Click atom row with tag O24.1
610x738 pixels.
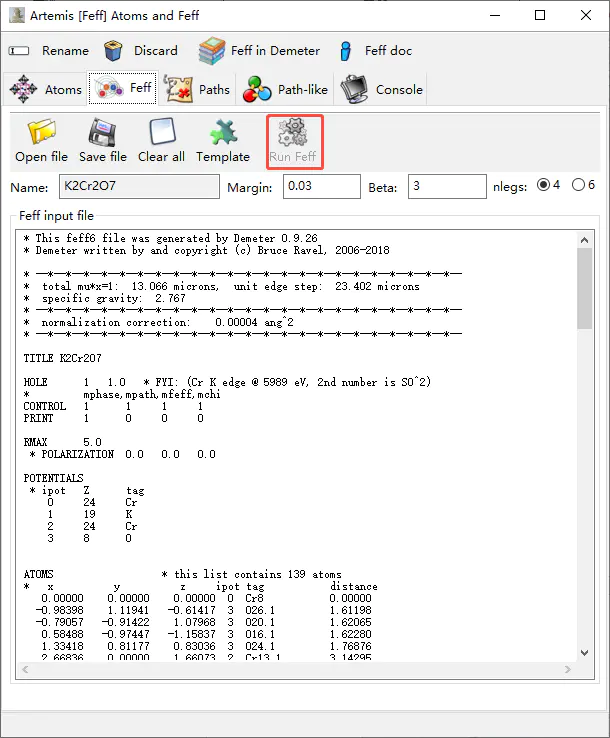click(206, 646)
